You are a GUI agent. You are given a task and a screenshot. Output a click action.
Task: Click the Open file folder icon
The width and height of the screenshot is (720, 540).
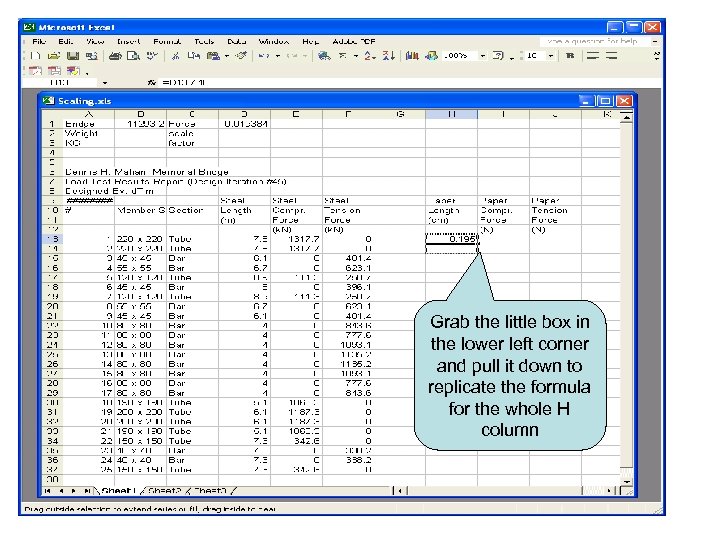click(x=54, y=56)
